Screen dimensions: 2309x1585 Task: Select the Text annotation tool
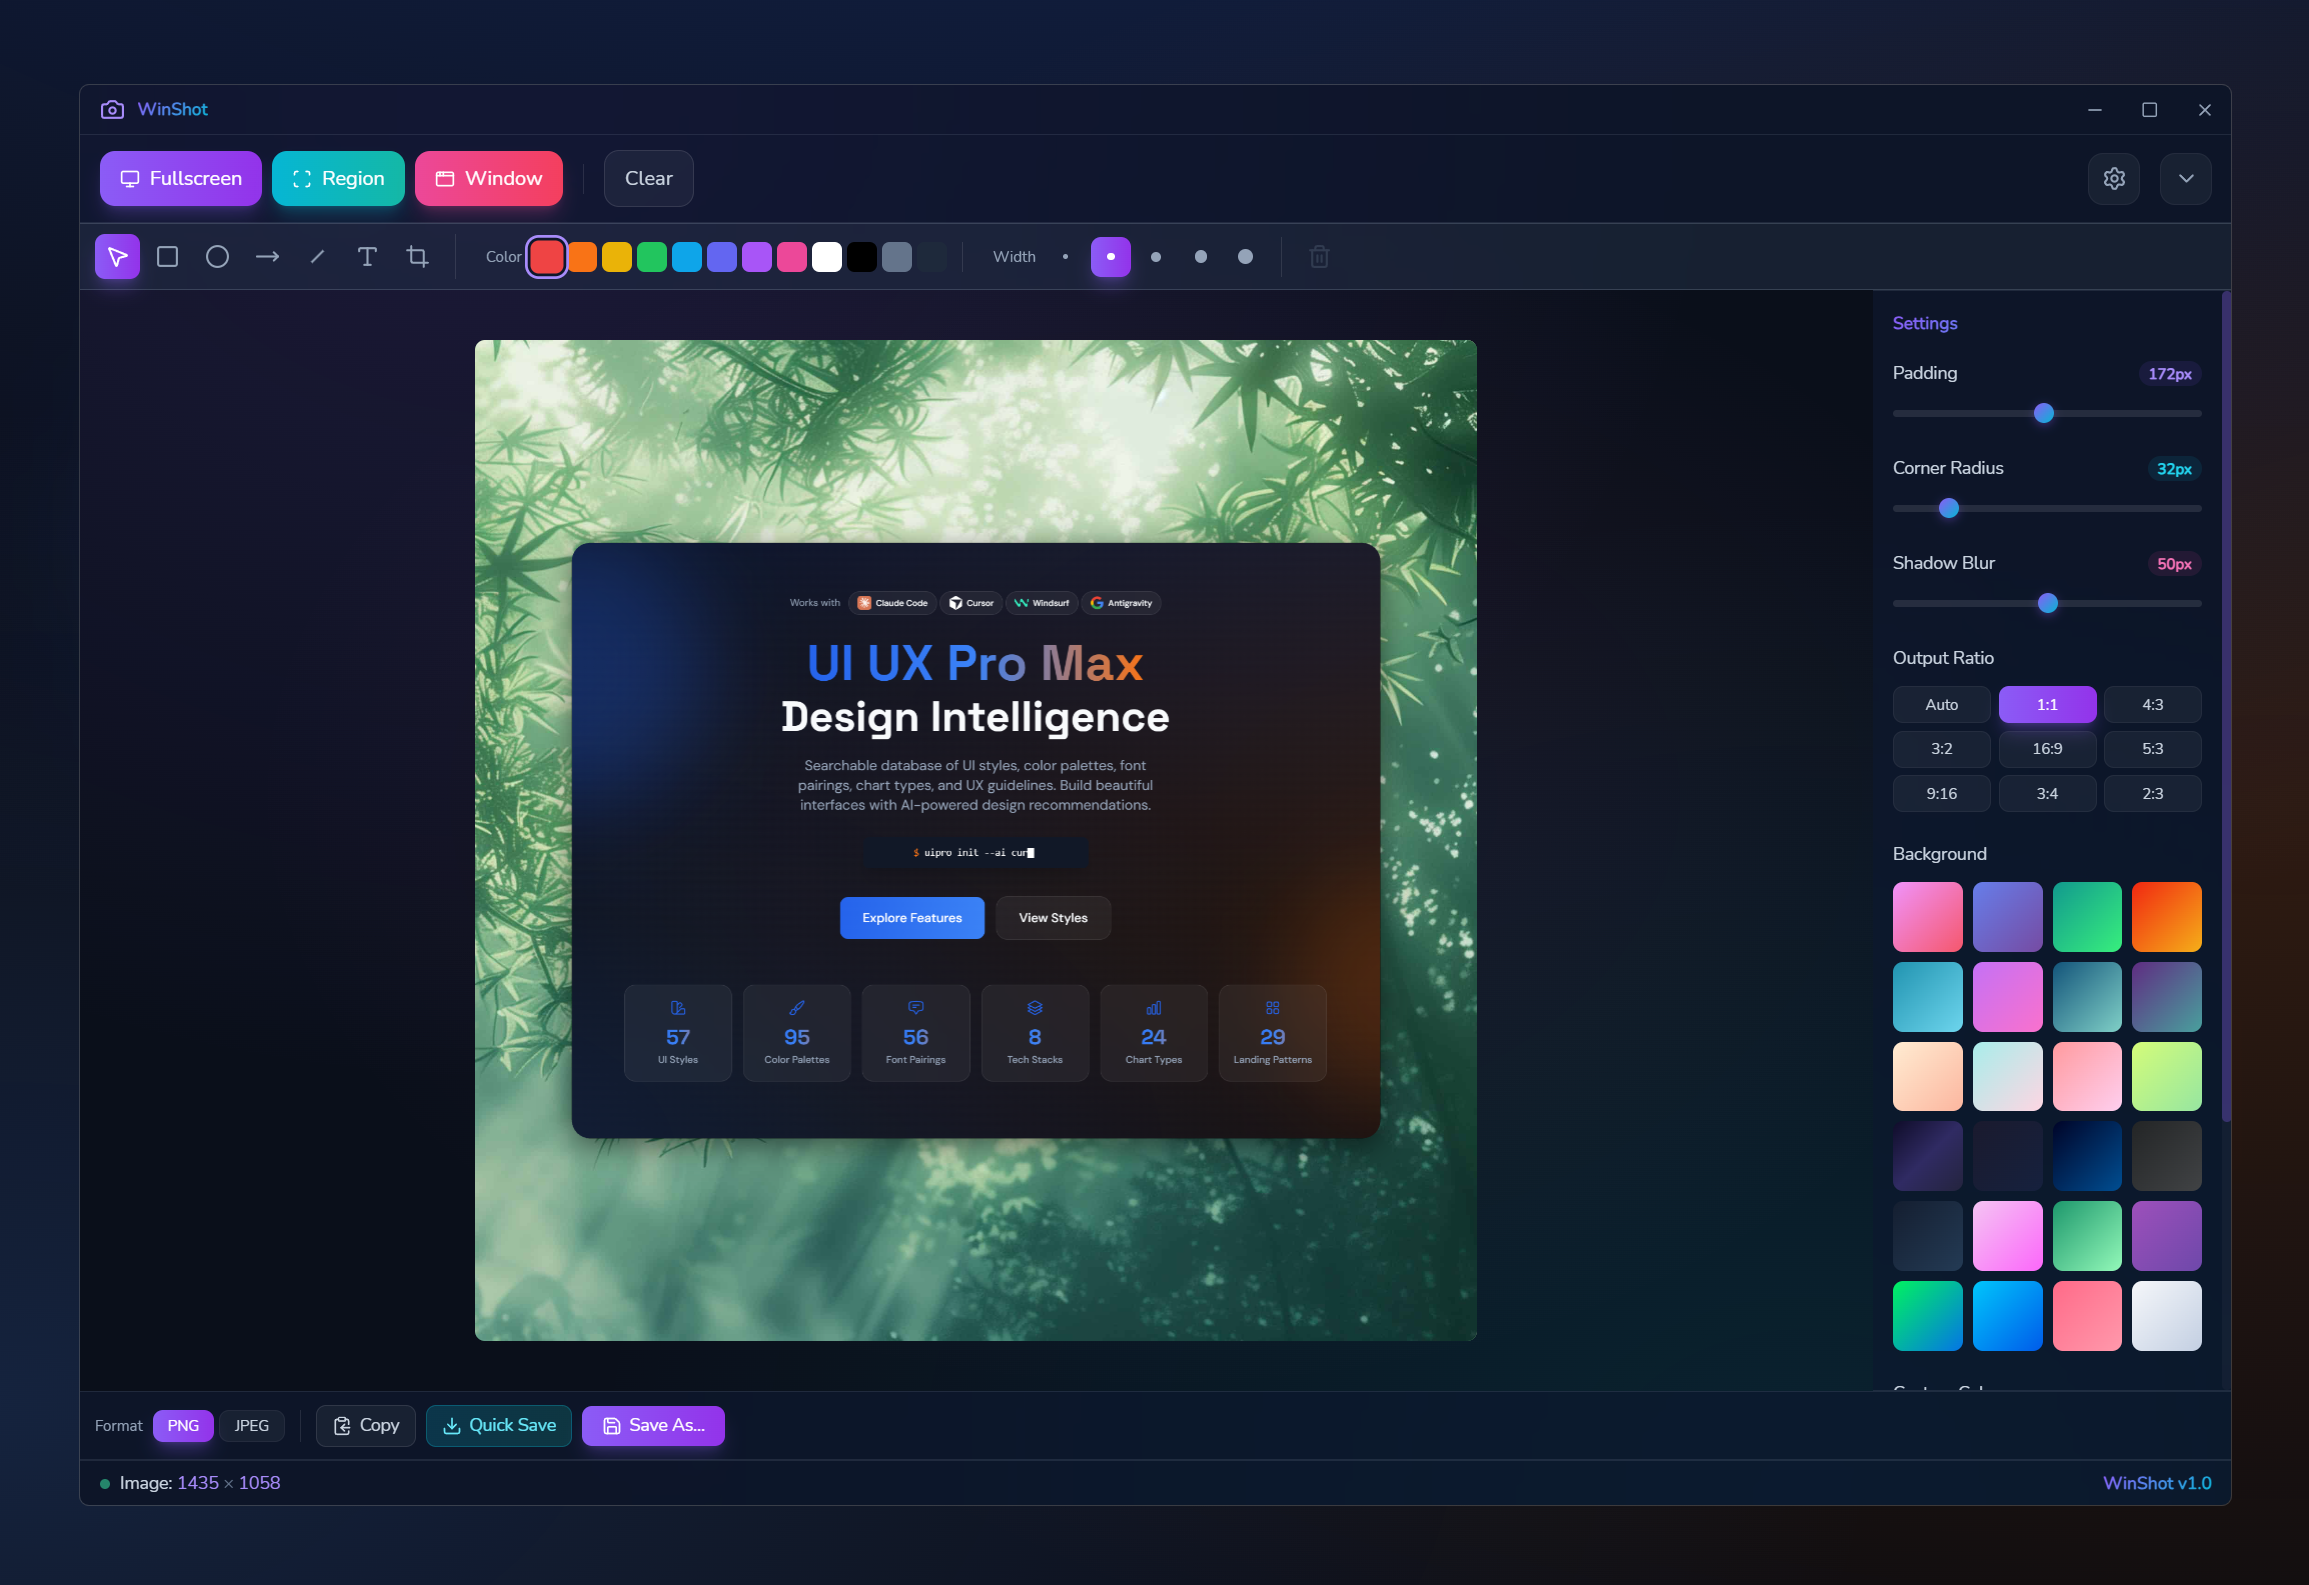tap(367, 257)
